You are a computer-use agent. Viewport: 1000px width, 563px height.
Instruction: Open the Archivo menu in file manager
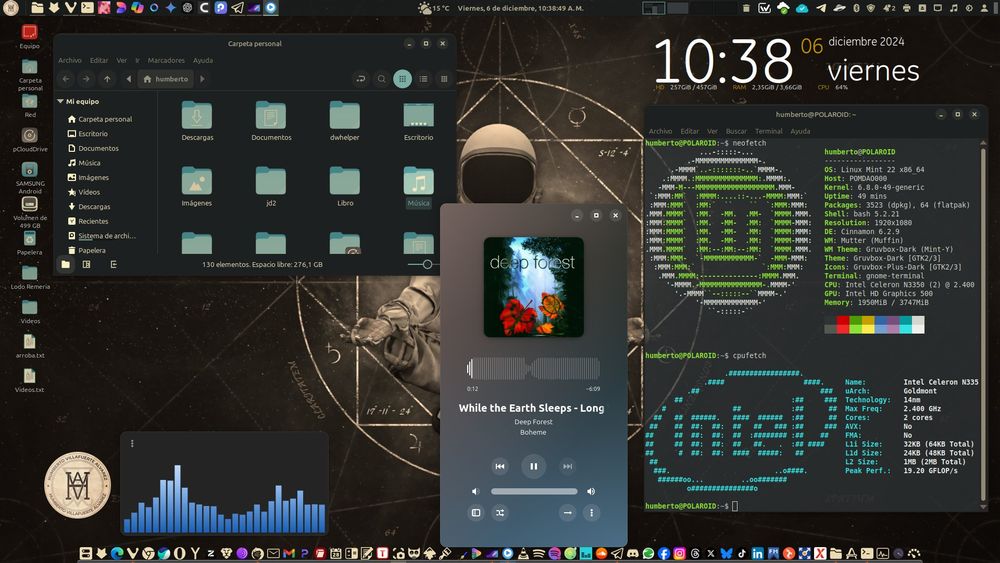coord(70,61)
